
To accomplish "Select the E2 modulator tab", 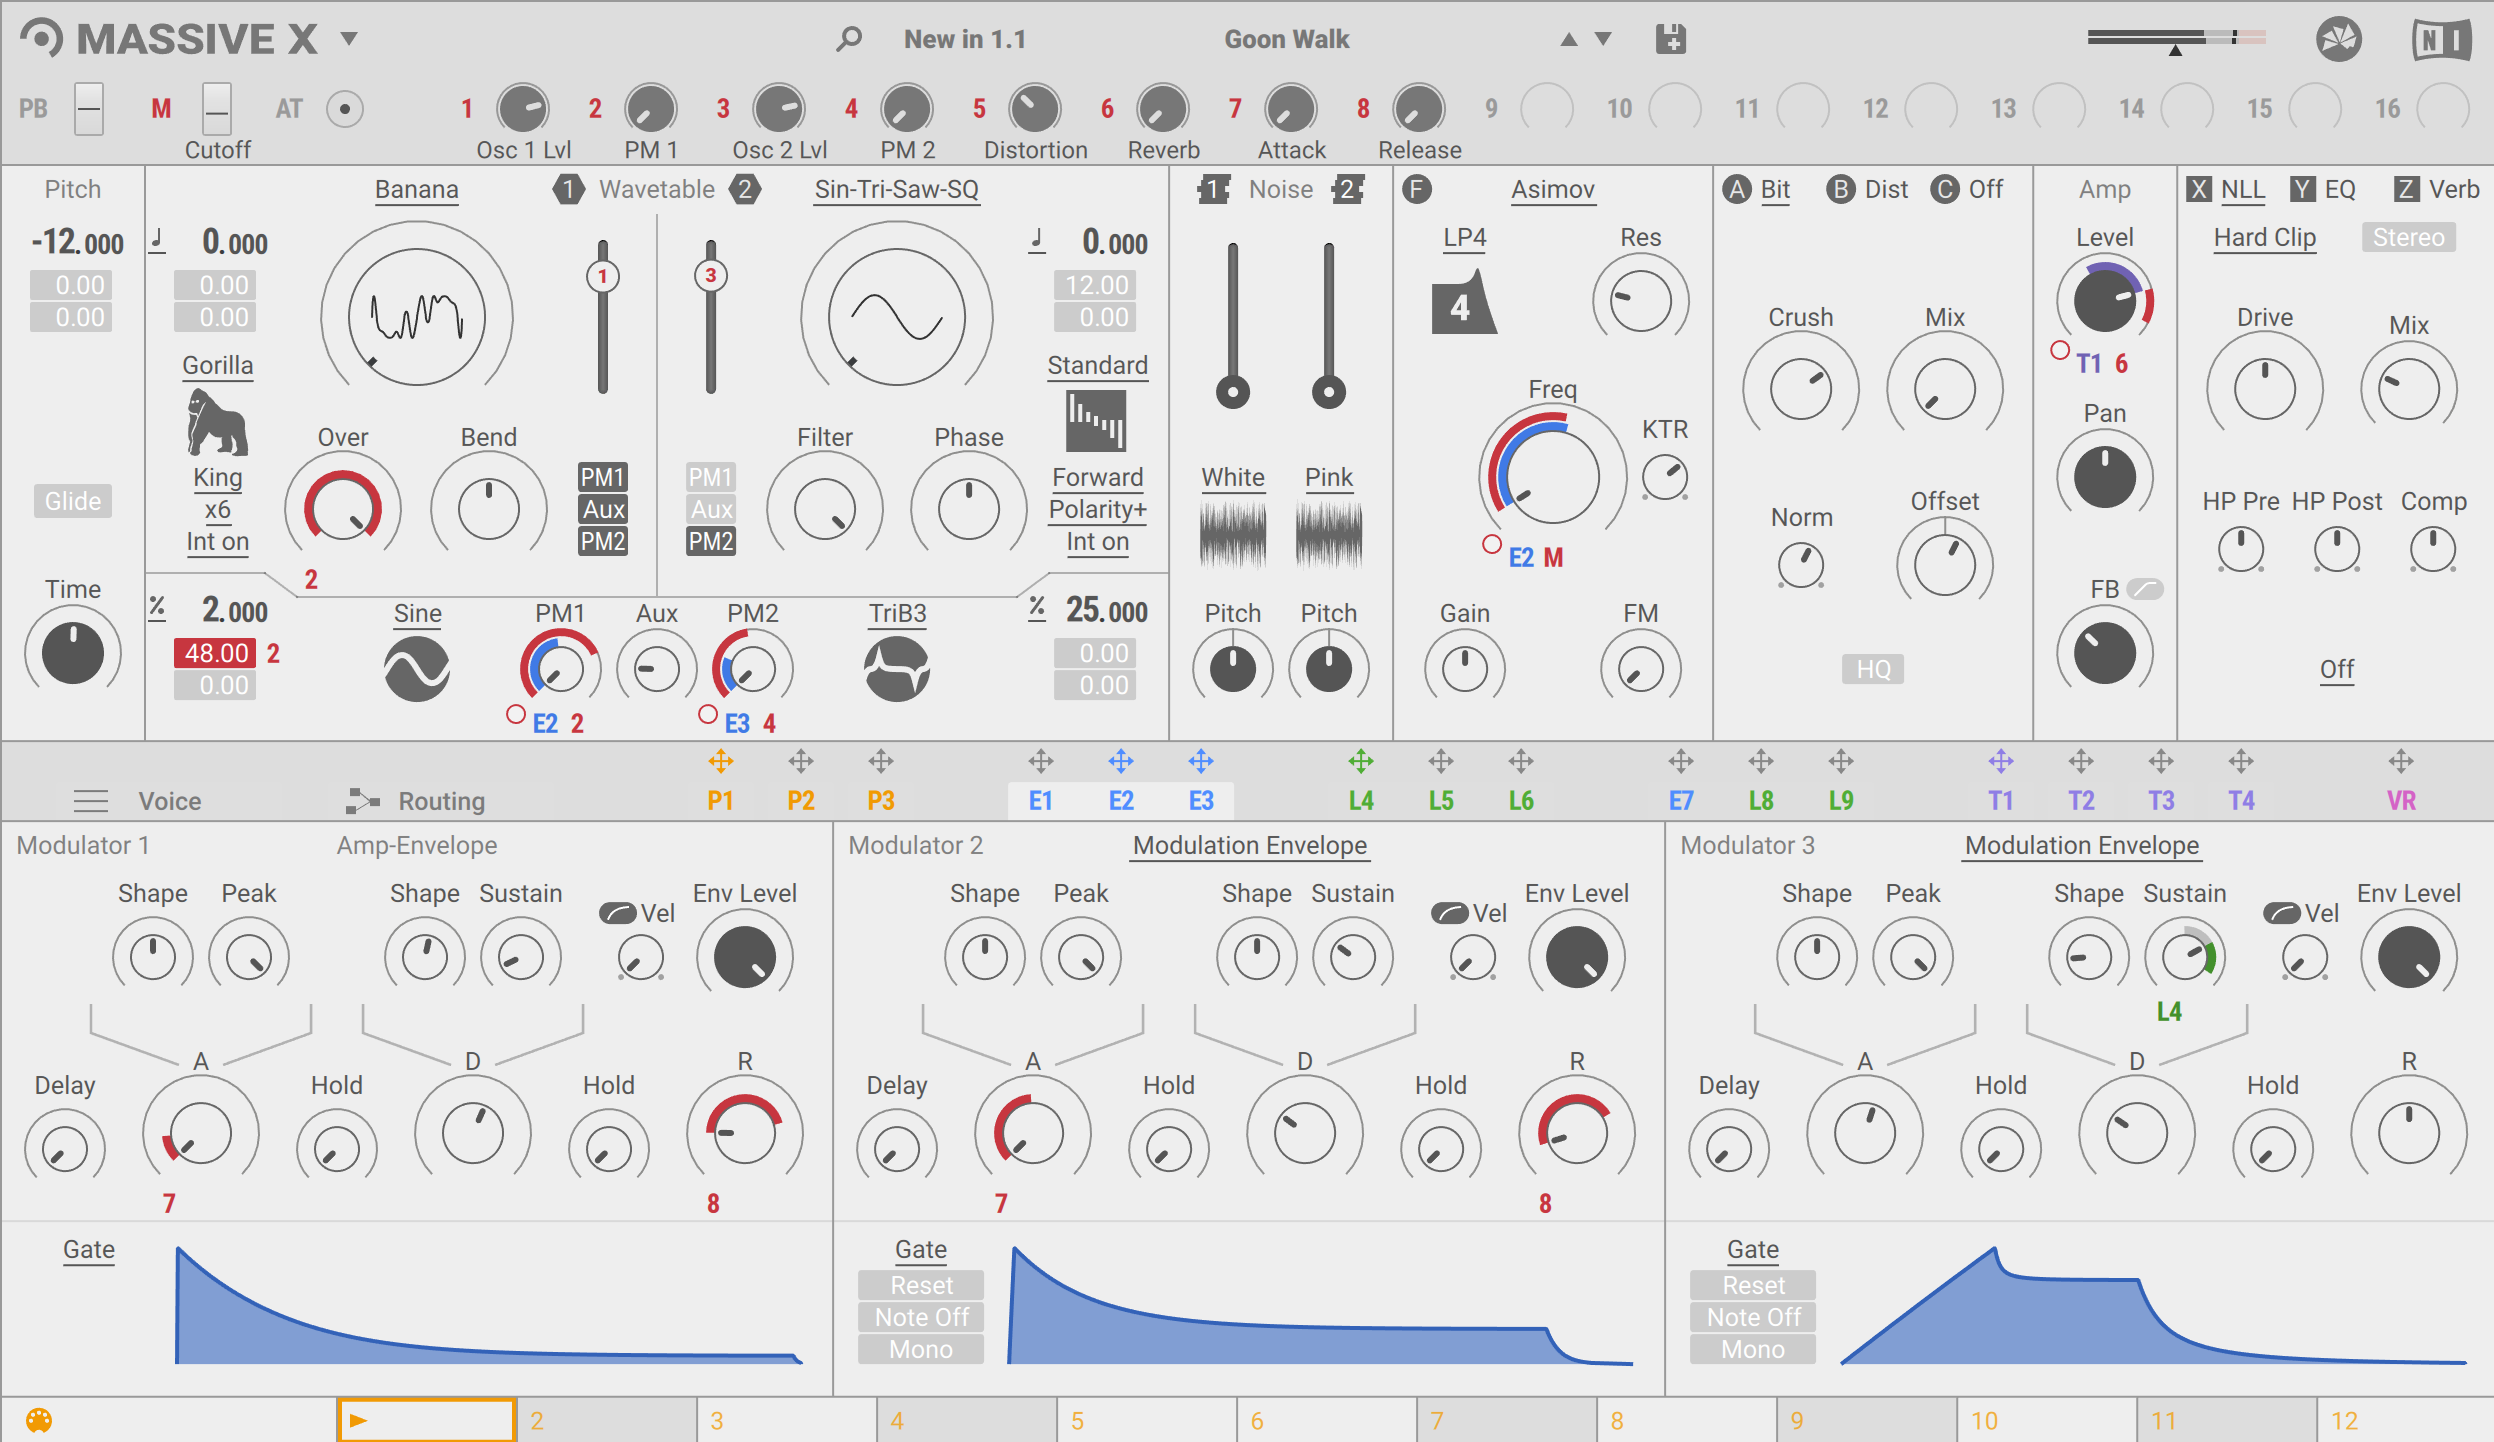I will [x=1120, y=801].
